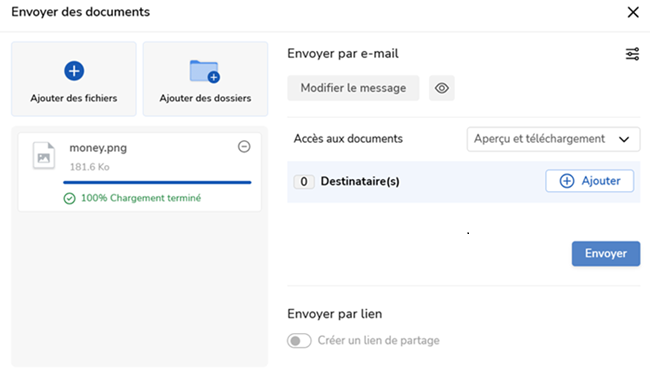
Task: Click the Ajouter des dossiers tile
Action: [205, 79]
